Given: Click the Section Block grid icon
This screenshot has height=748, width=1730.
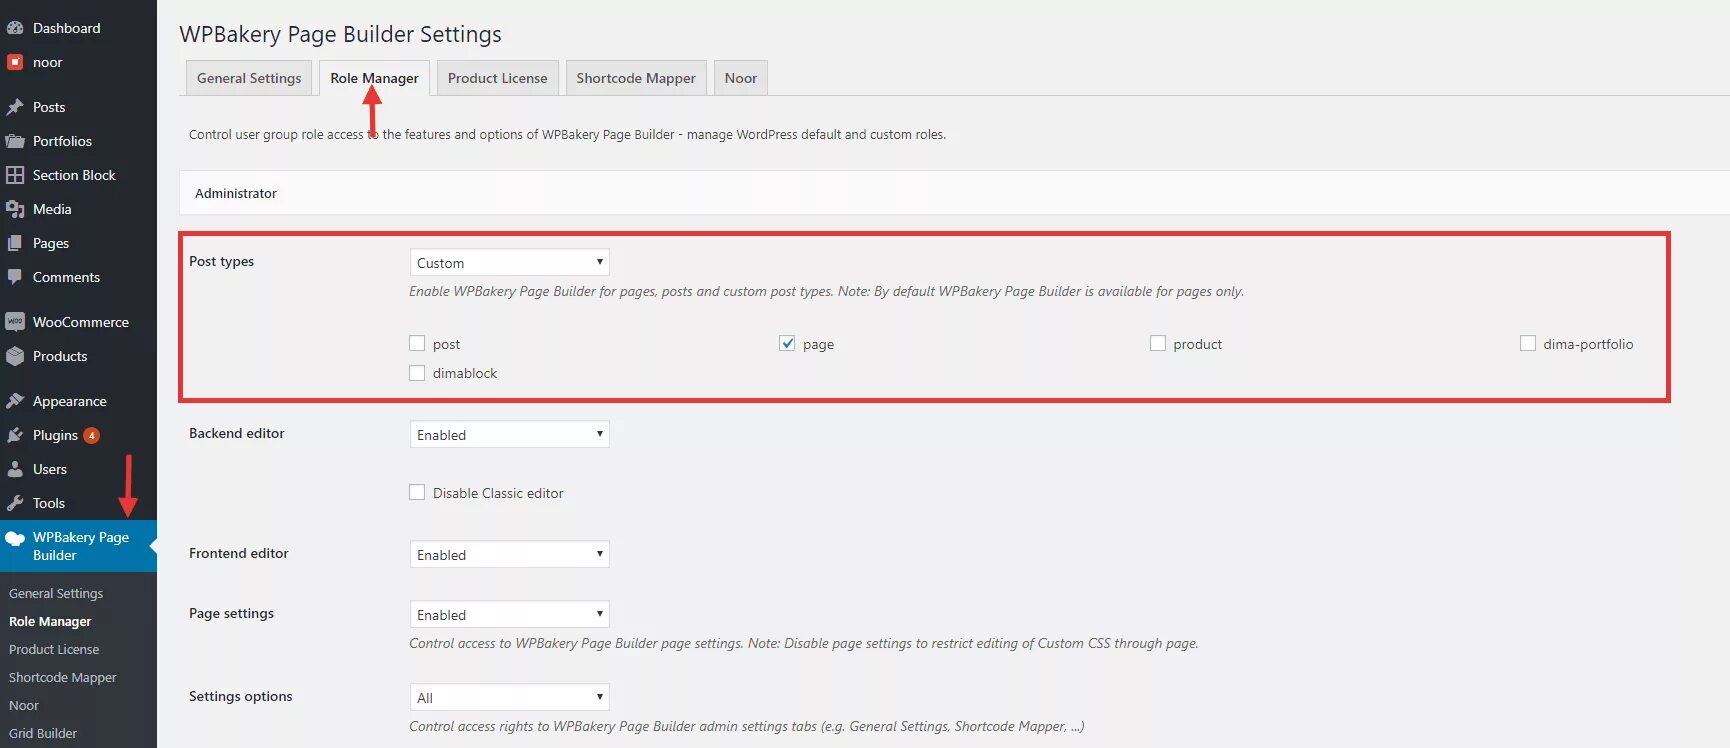Looking at the screenshot, I should click(15, 175).
